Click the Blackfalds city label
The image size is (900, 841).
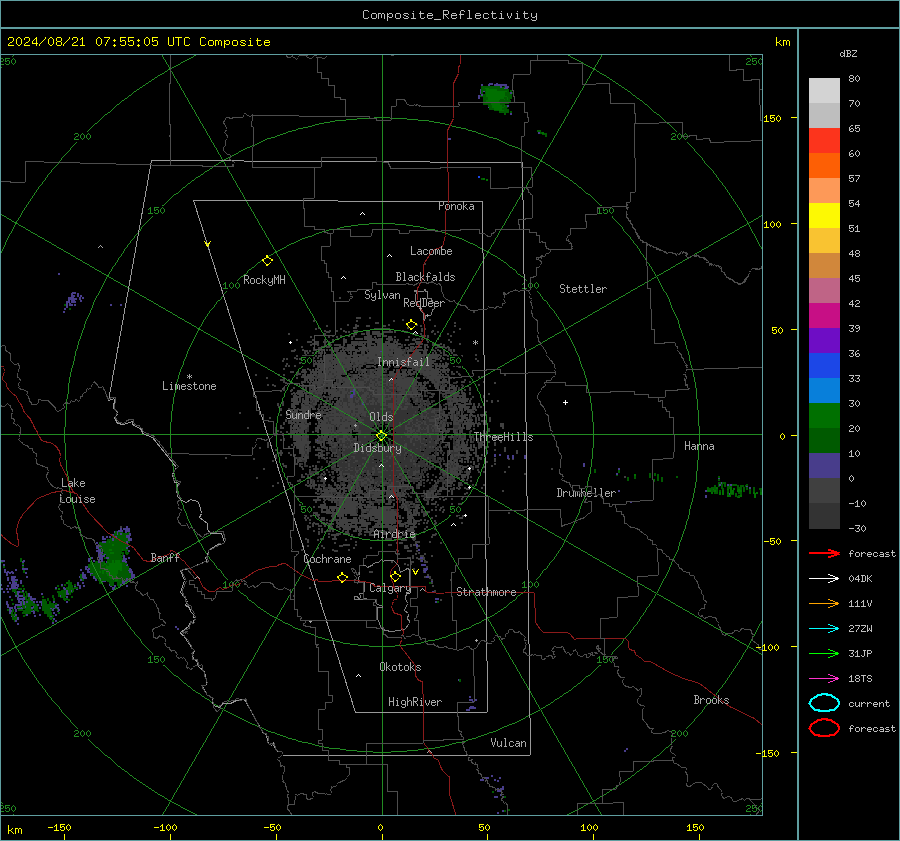[x=425, y=277]
